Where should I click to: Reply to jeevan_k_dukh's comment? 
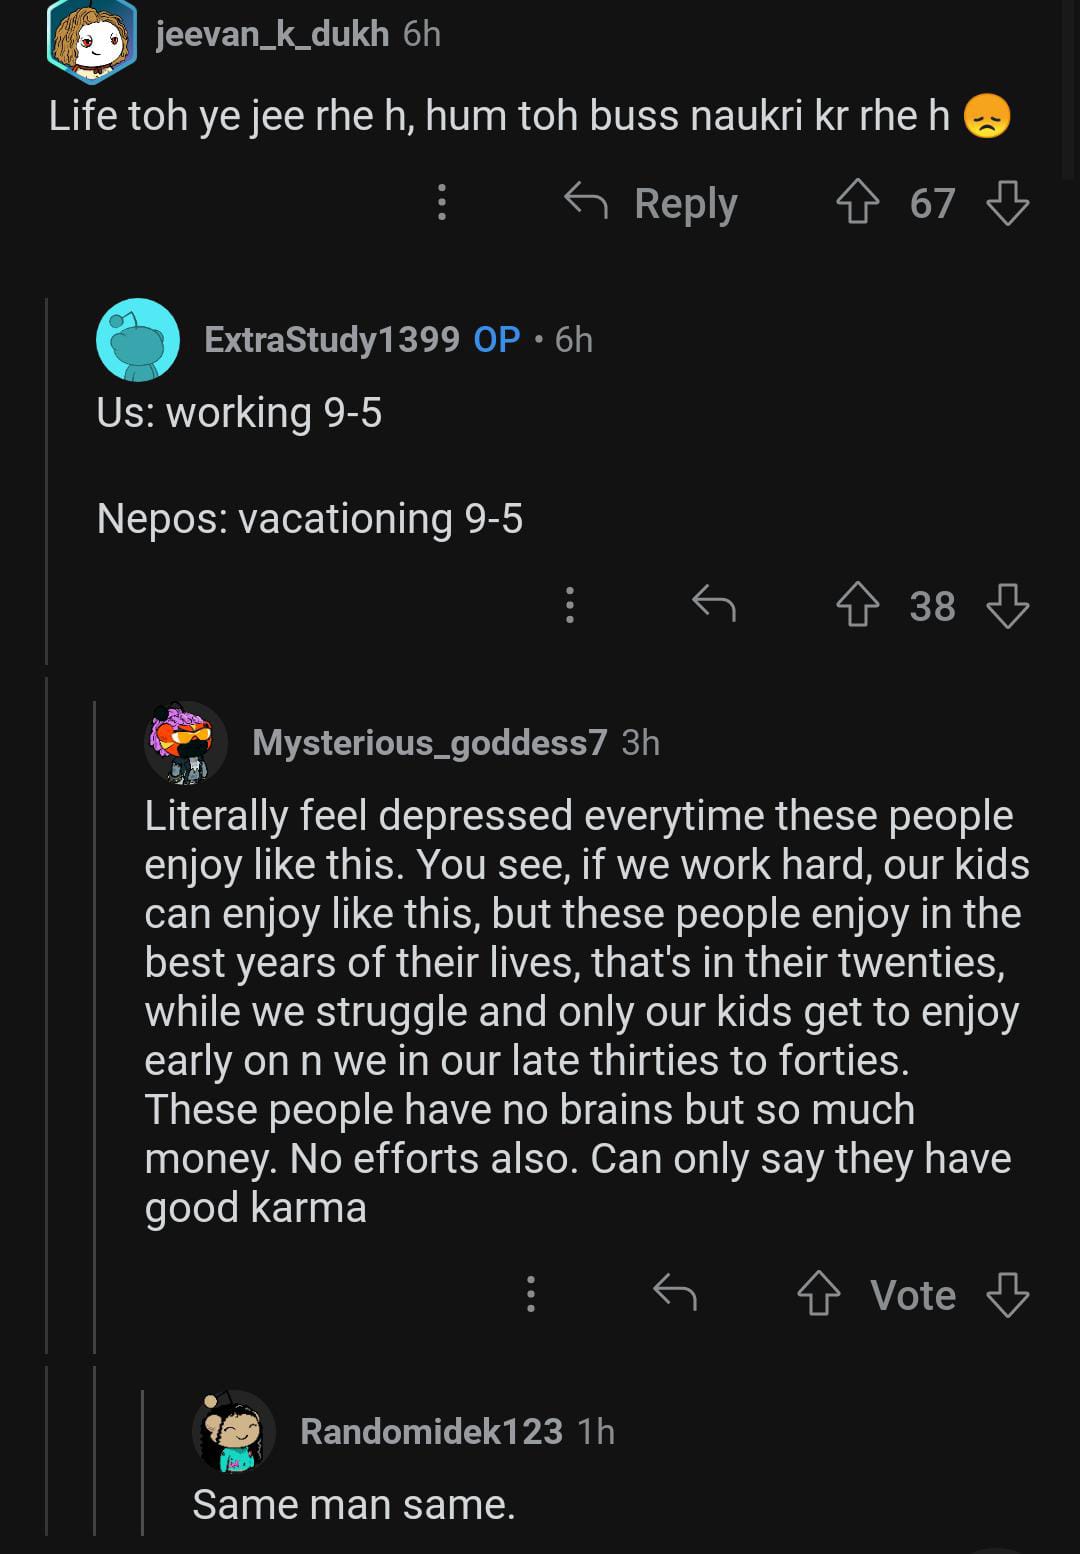coord(652,203)
